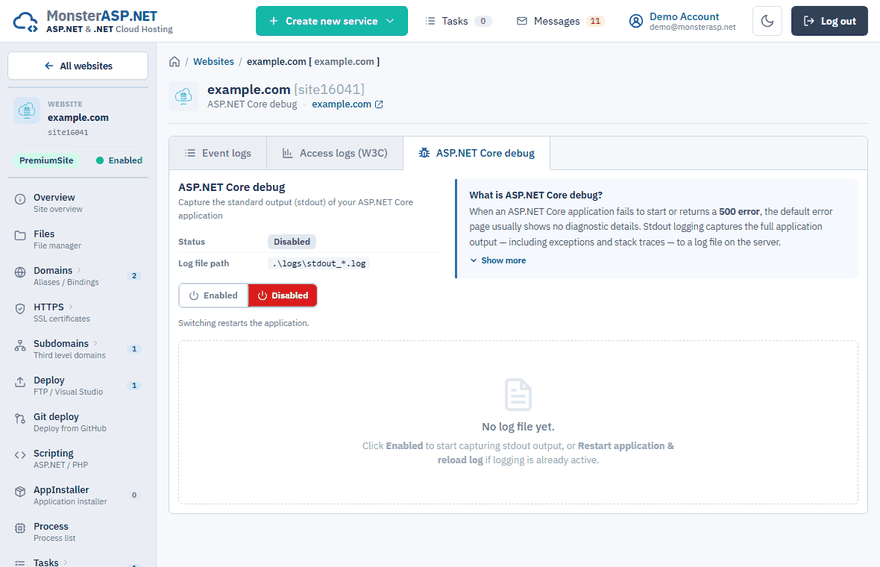Click log file path .\logs\stdout_*.log
Viewport: 880px width, 567px height.
tap(319, 263)
